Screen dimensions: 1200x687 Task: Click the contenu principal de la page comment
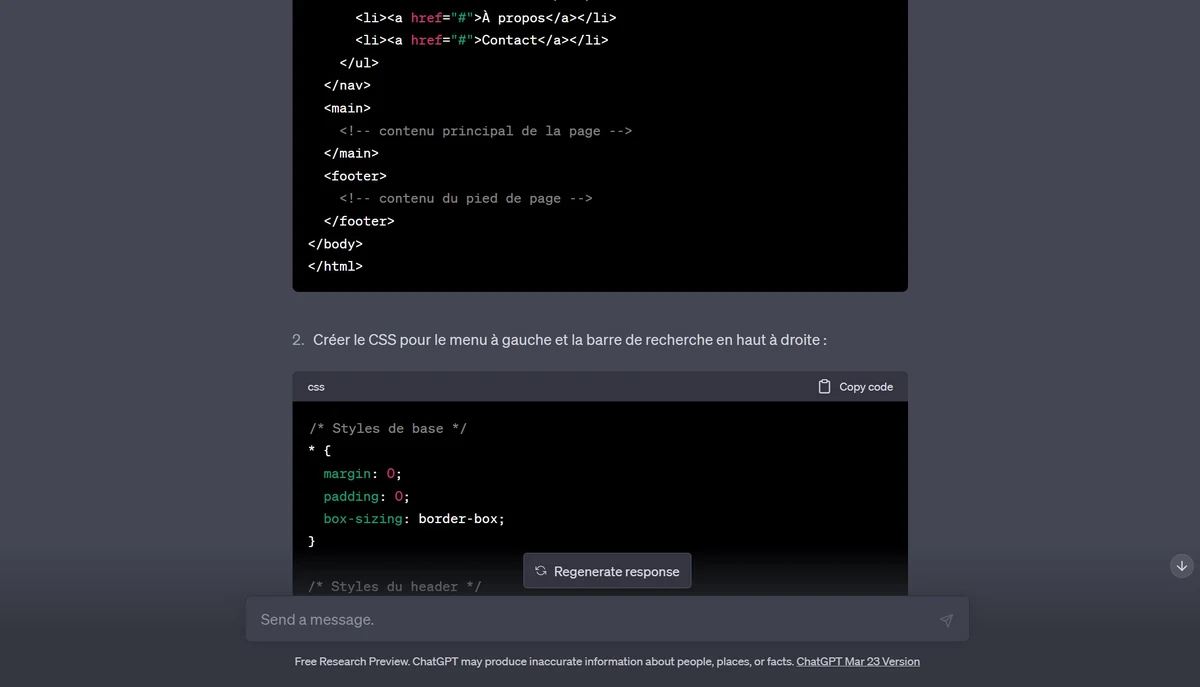tap(485, 131)
